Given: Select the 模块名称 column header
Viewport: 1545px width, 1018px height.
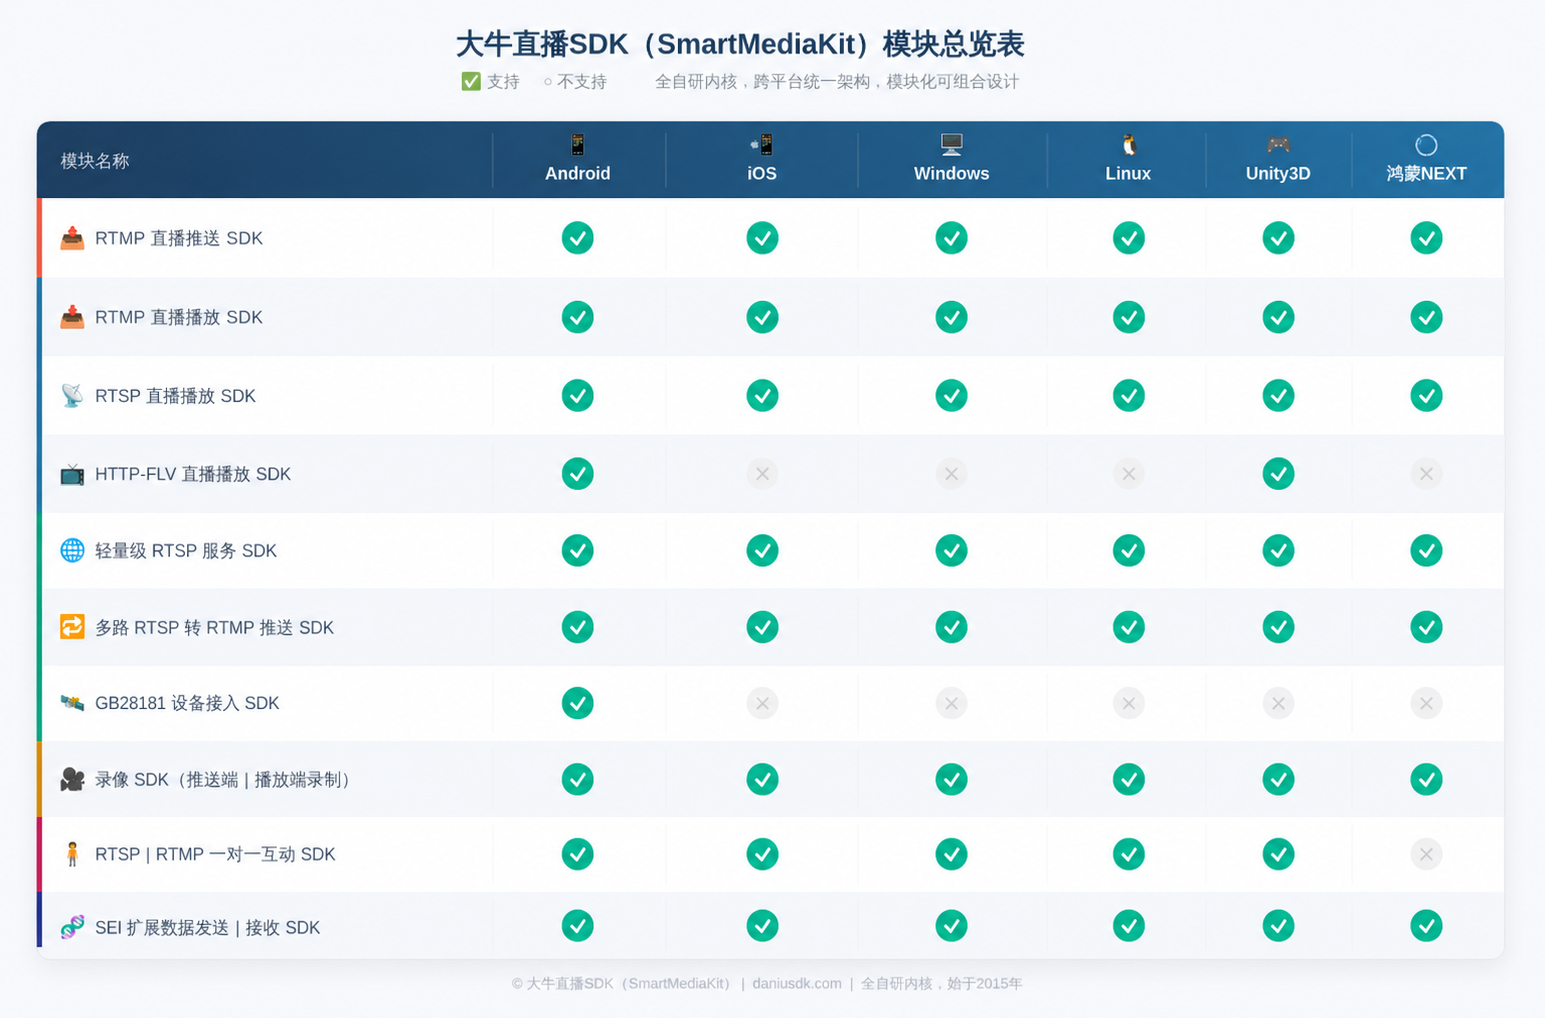Looking at the screenshot, I should (95, 161).
